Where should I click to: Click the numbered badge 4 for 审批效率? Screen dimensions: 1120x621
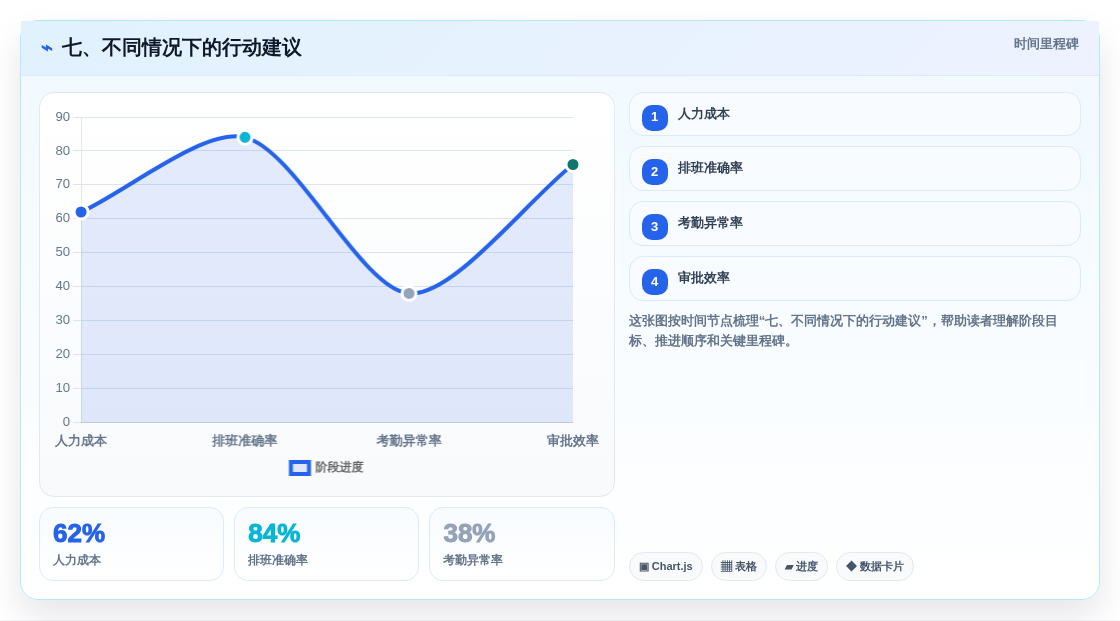coord(654,282)
